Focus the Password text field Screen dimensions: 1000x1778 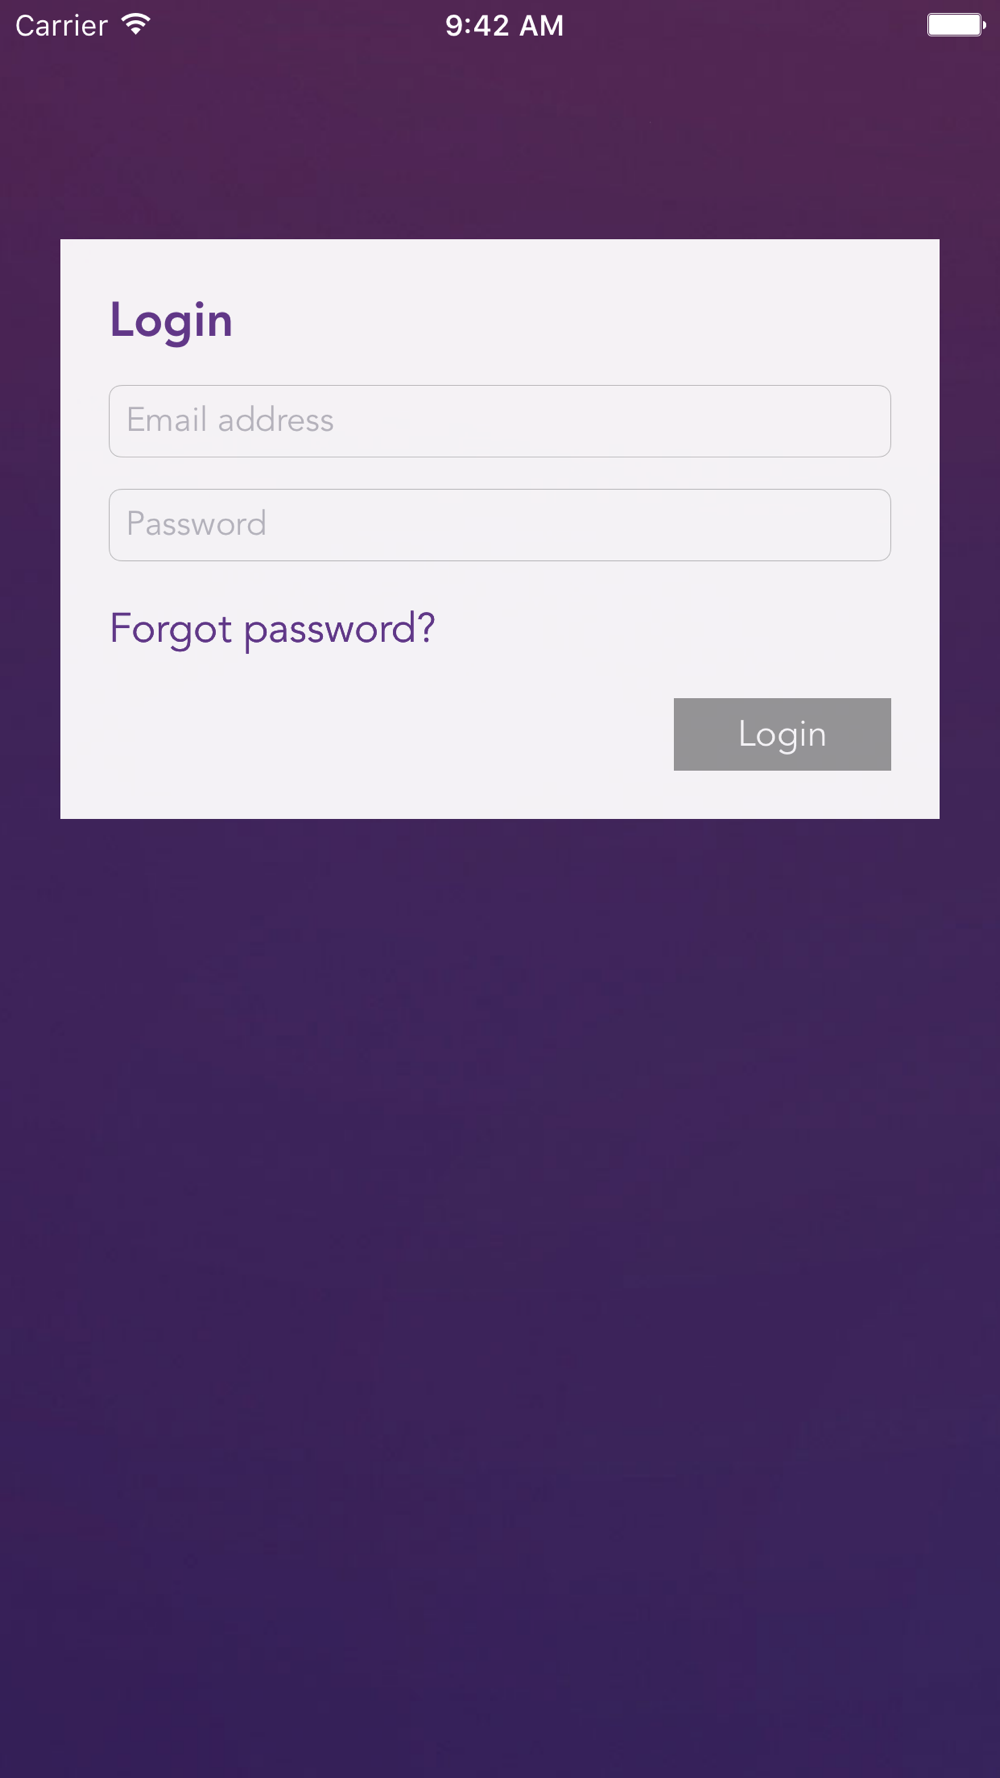[500, 525]
